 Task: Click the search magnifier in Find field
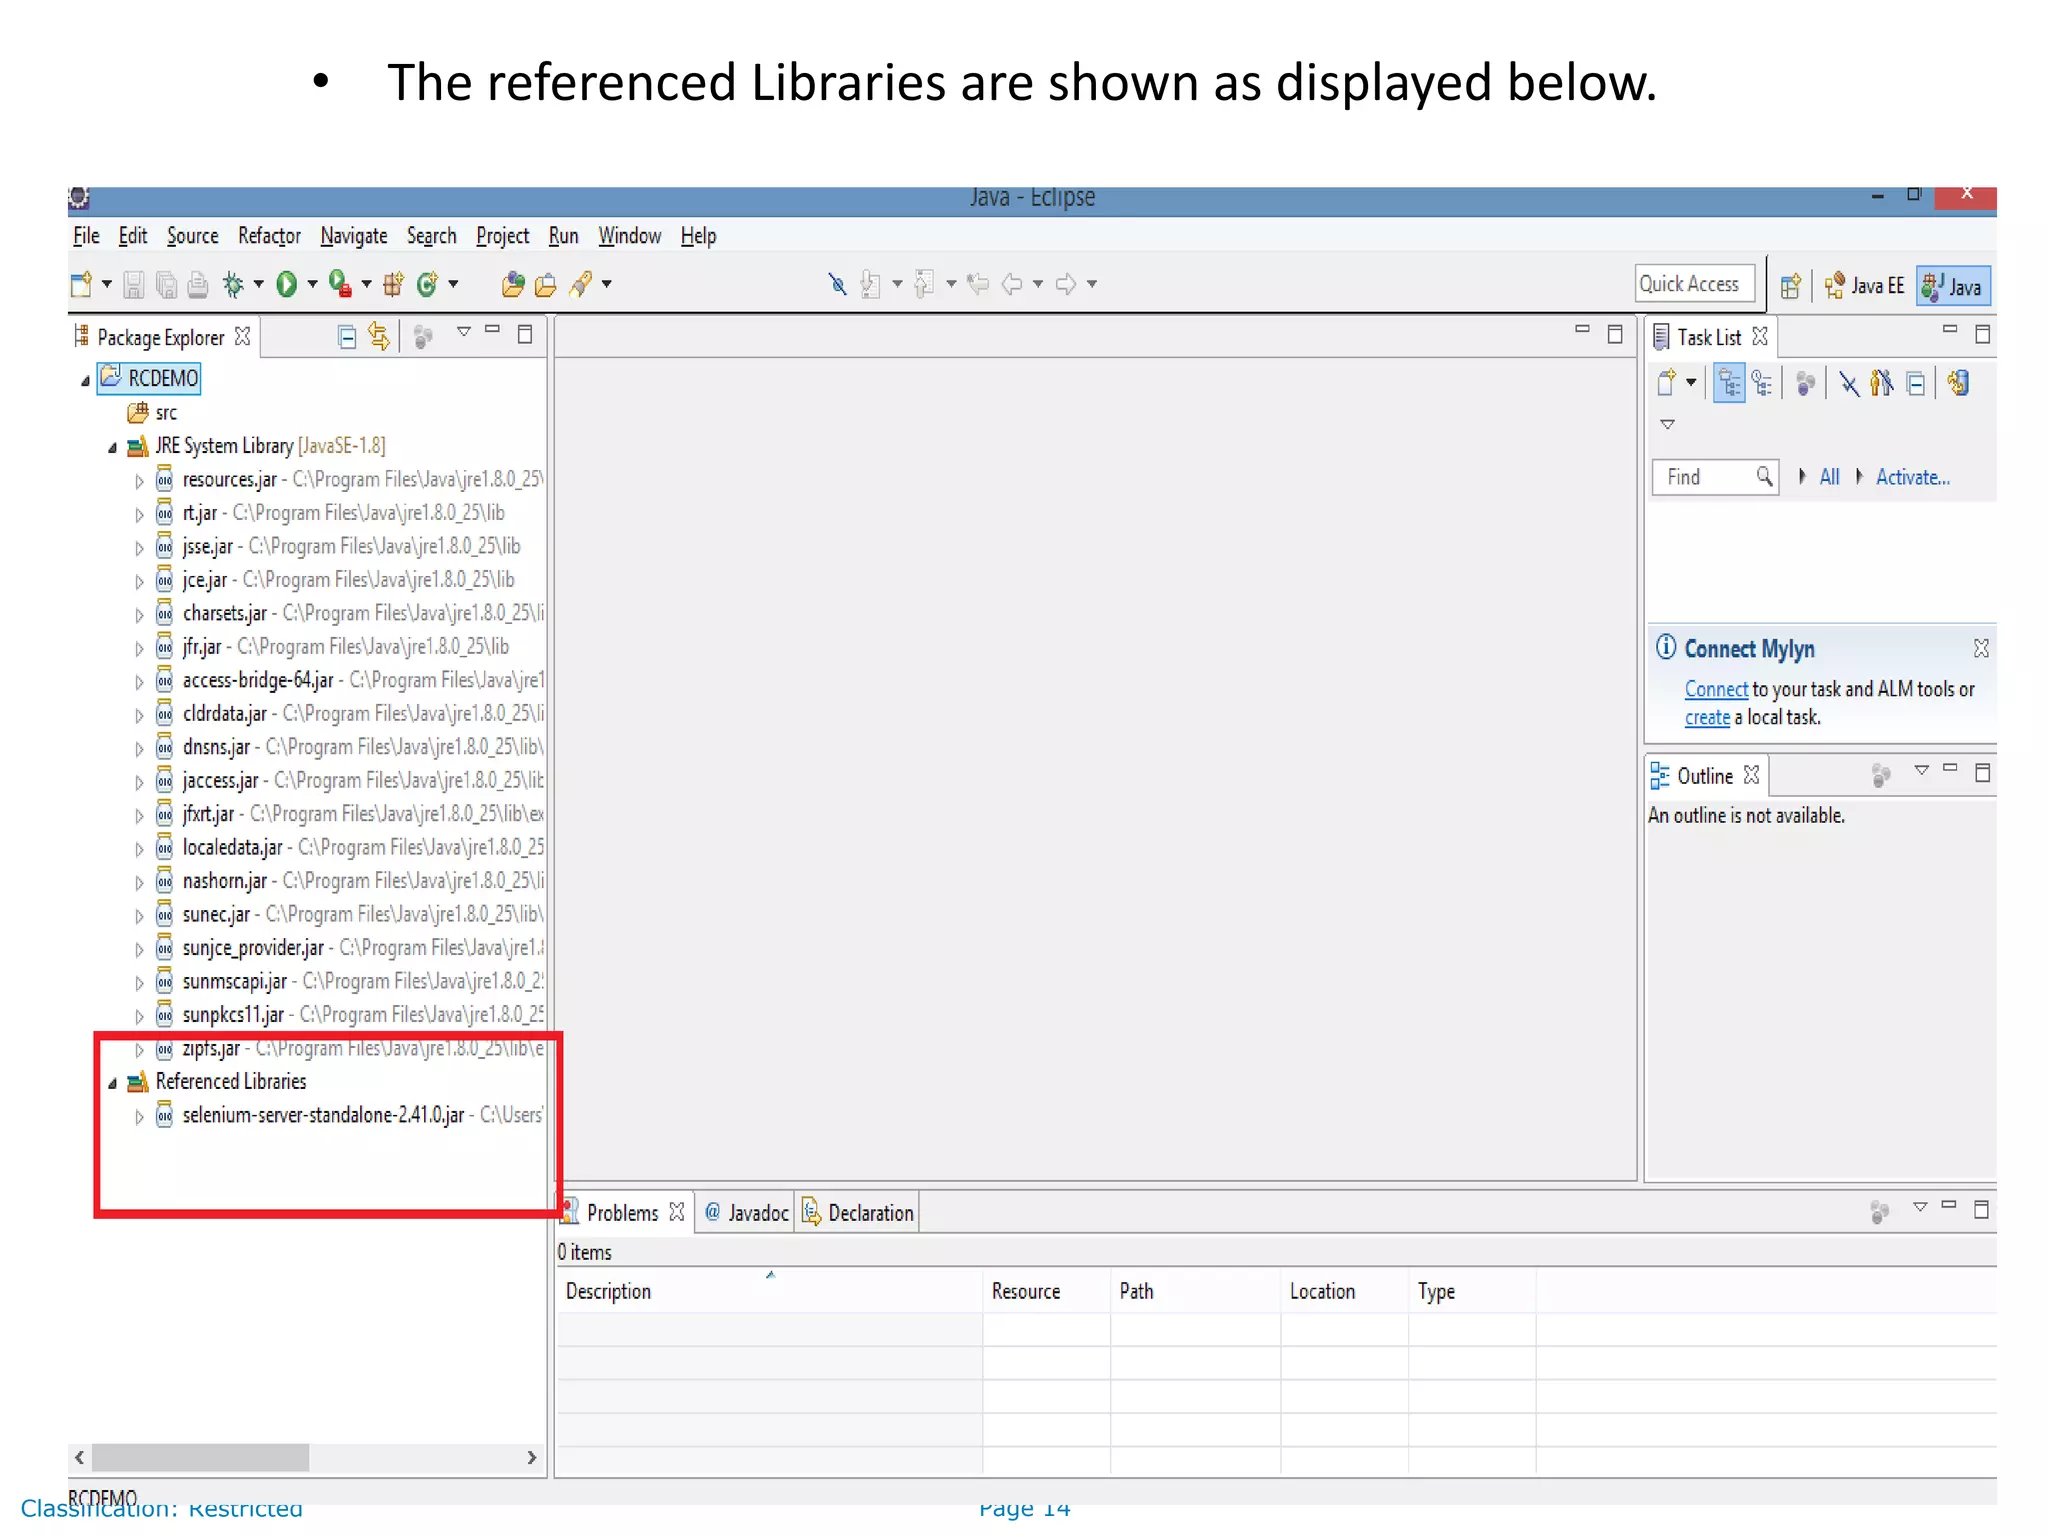(1765, 477)
